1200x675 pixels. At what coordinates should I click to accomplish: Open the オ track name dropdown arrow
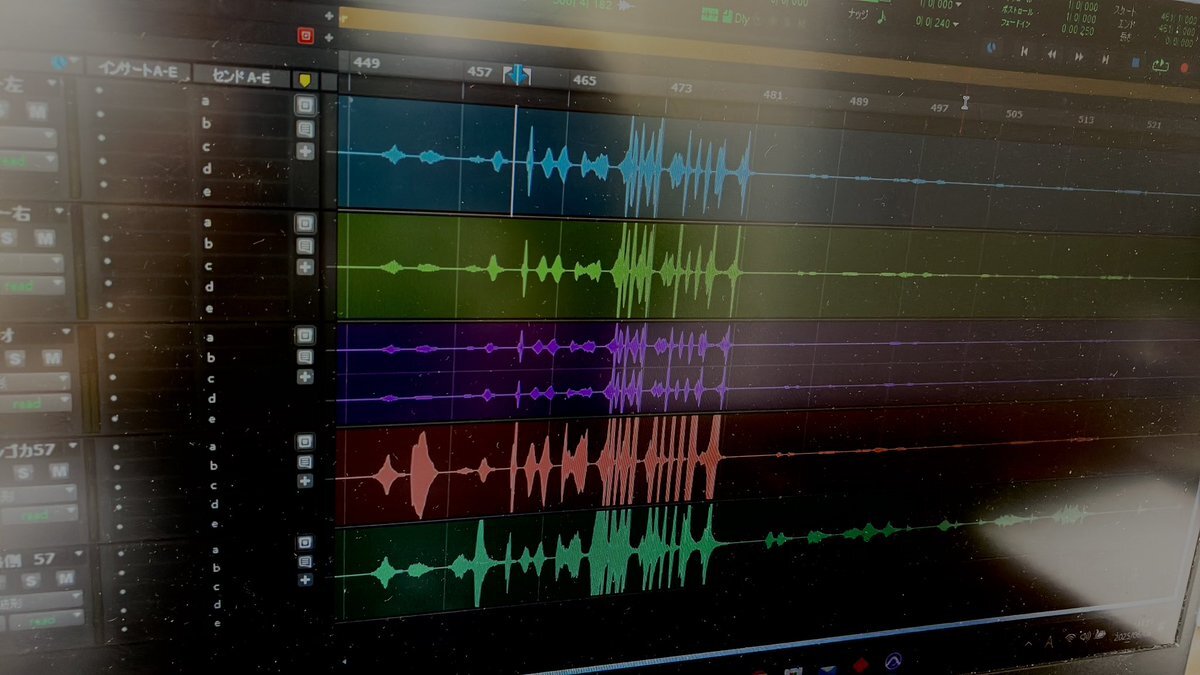[x=66, y=332]
